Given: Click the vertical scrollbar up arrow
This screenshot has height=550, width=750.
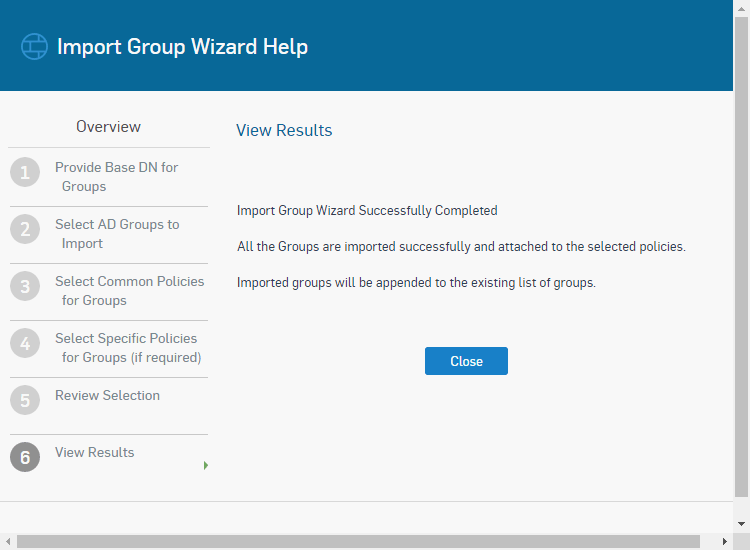Looking at the screenshot, I should [x=741, y=9].
